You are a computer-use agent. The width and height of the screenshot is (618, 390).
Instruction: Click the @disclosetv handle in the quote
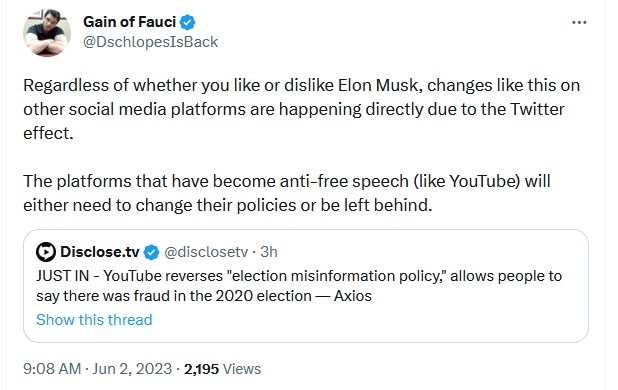click(x=206, y=252)
